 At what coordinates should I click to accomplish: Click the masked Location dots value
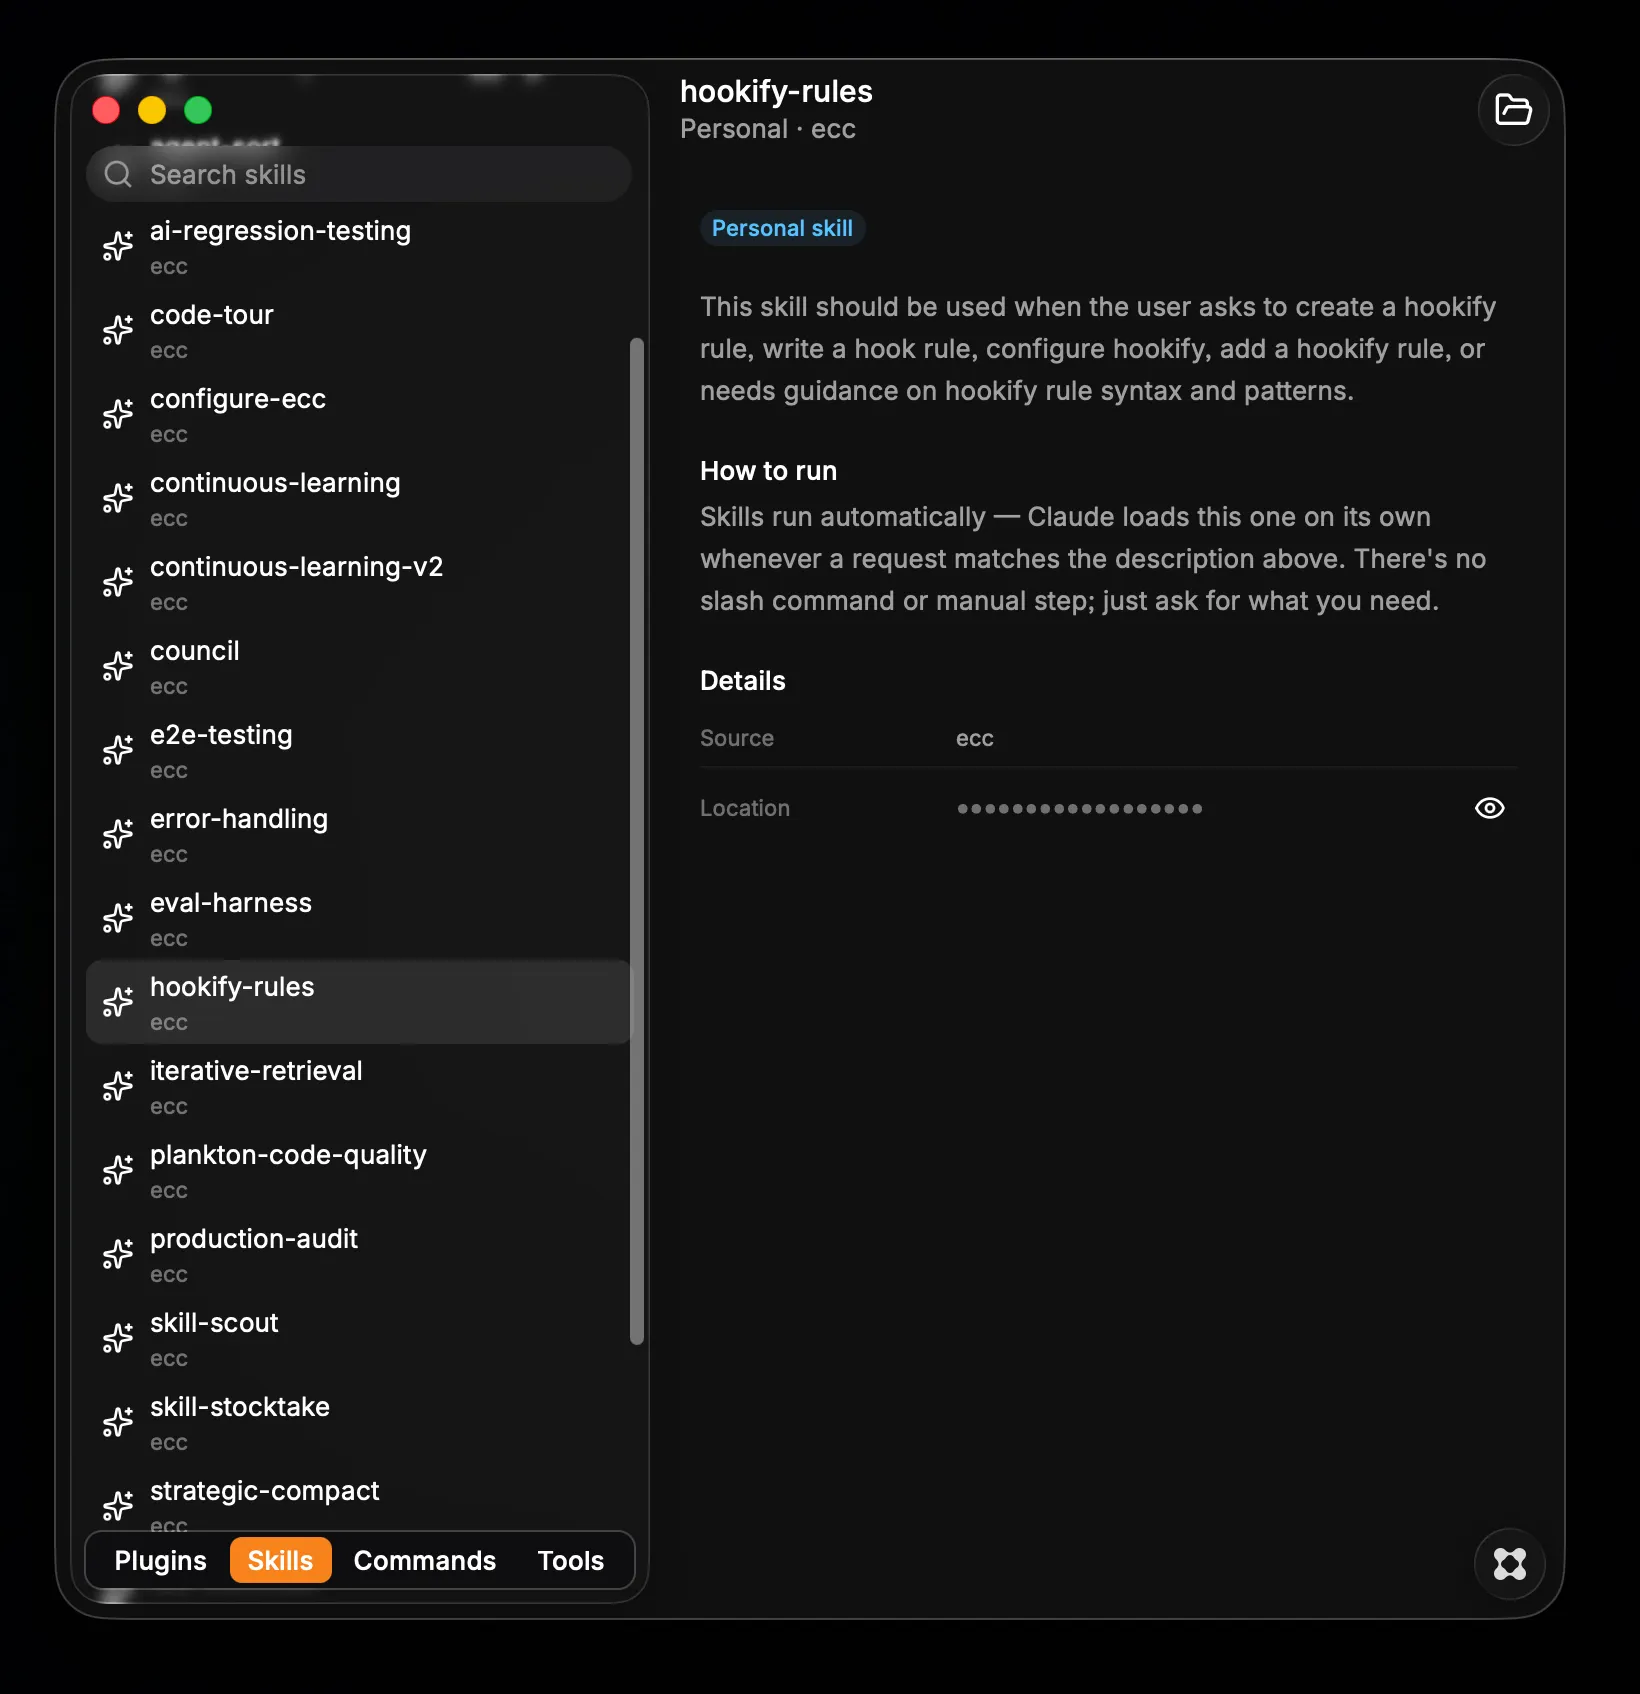1079,808
